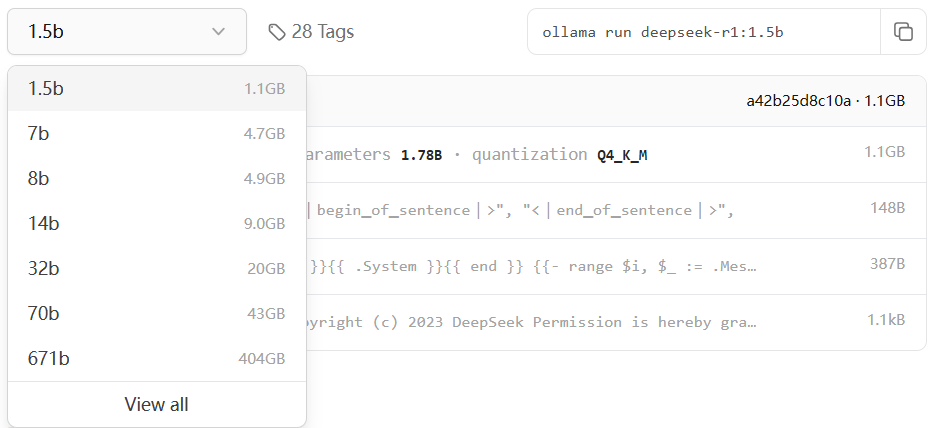This screenshot has height=428, width=934.
Task: Open the model parameters quantization row
Action: 600,154
